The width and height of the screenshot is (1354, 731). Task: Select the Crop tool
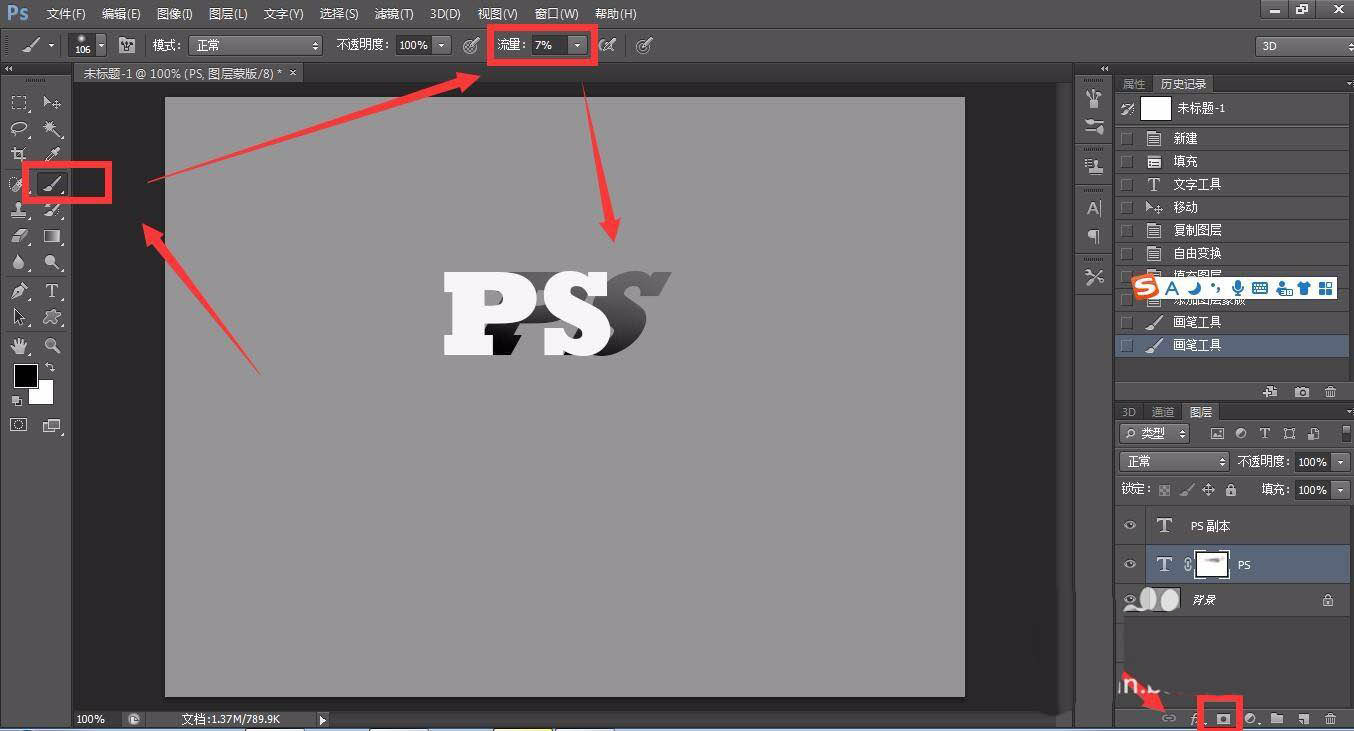tap(19, 155)
